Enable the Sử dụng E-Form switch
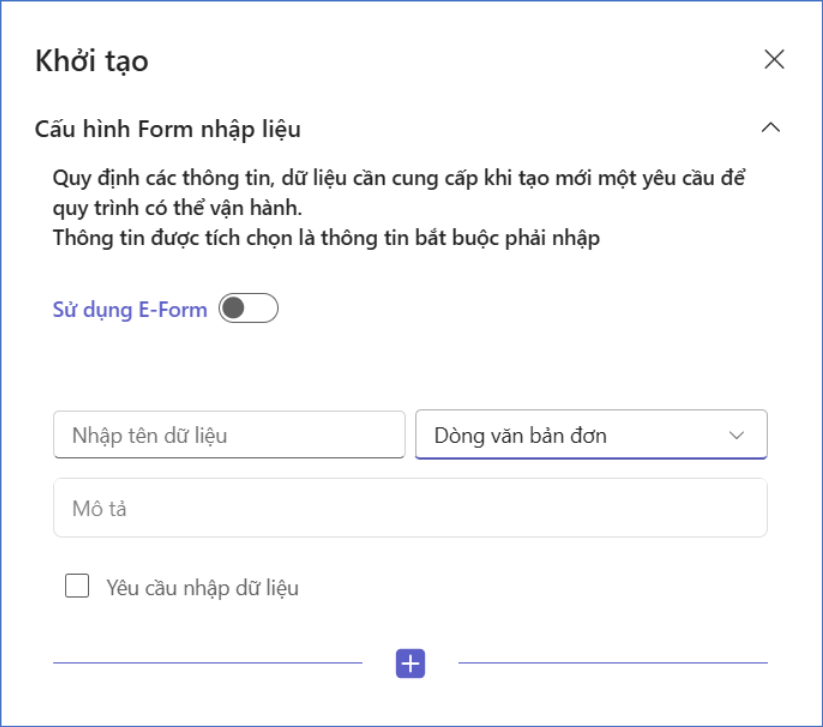This screenshot has width=823, height=727. tap(248, 309)
